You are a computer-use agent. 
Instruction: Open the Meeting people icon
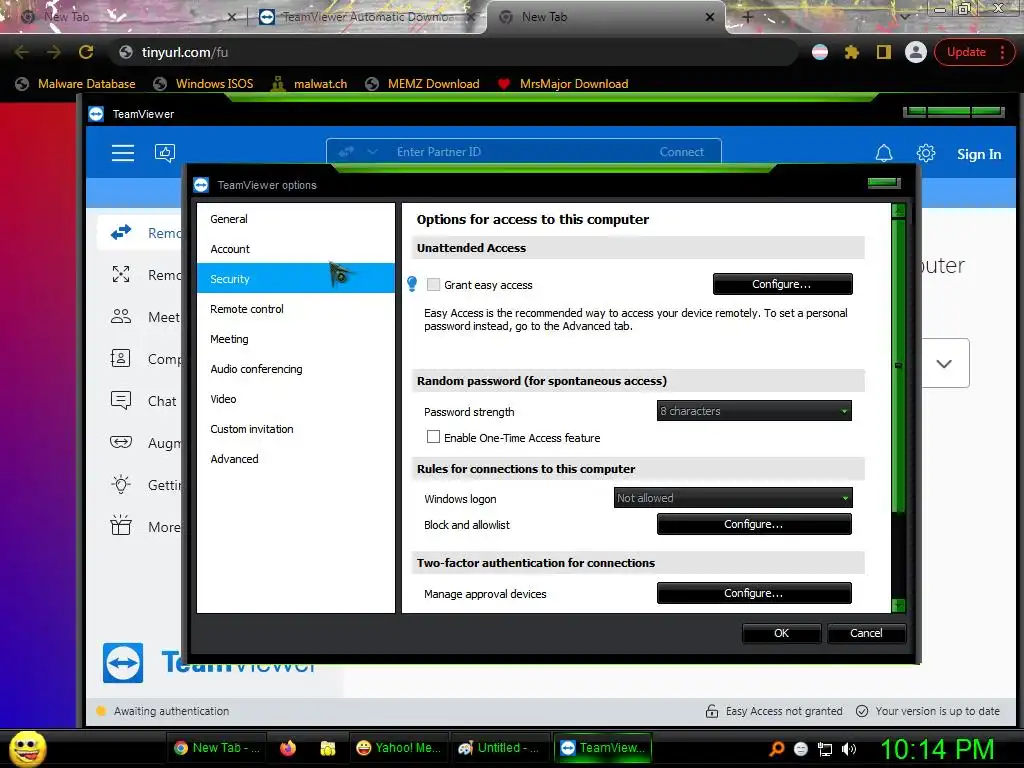(121, 317)
